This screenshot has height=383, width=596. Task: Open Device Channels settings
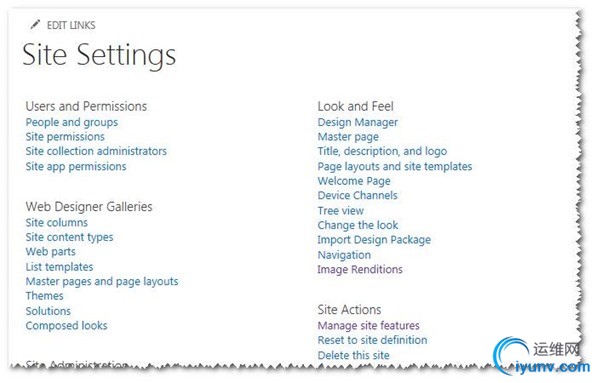[x=358, y=196]
